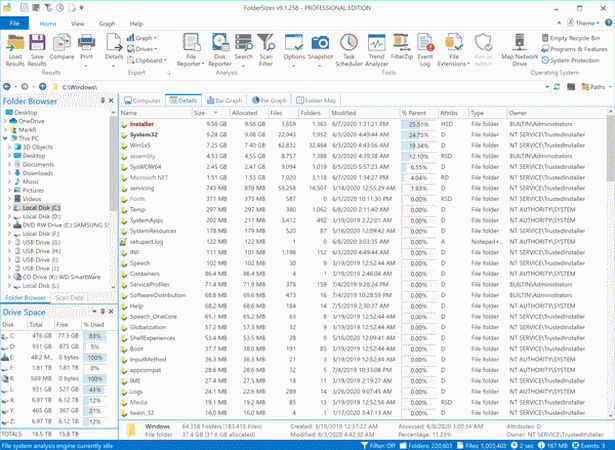The image size is (615, 450).
Task: Switch to the Pie Graph tab
Action: [x=269, y=100]
